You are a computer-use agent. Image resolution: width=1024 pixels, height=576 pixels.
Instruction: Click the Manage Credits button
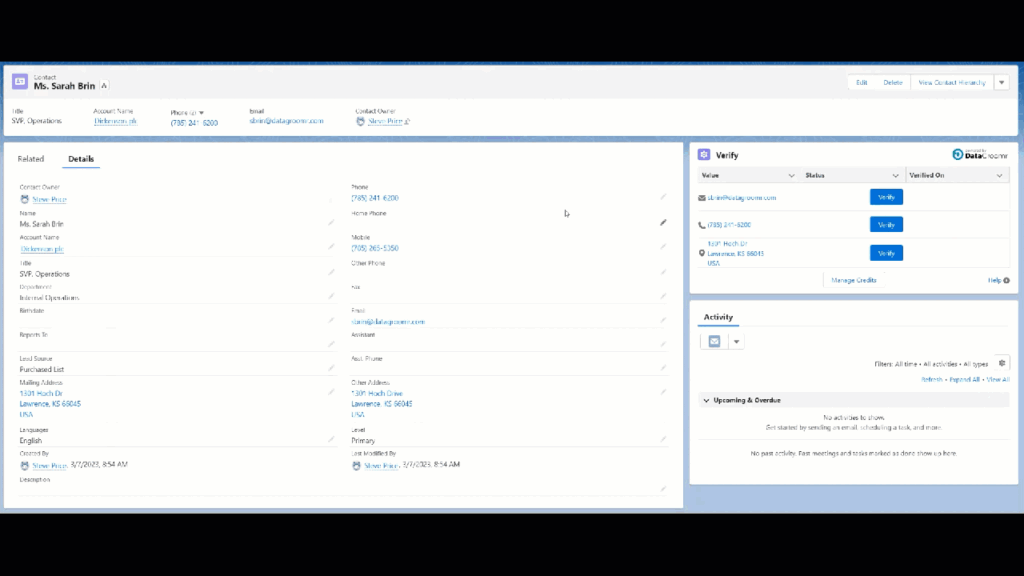coord(854,280)
